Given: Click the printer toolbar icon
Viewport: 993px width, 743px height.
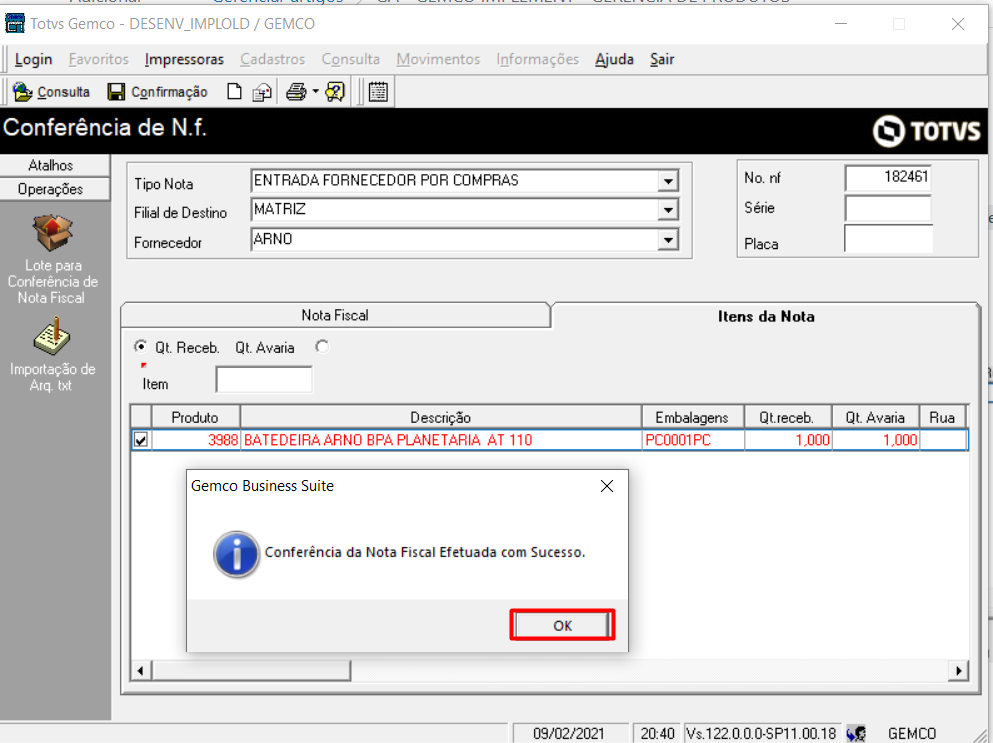Looking at the screenshot, I should pos(296,92).
